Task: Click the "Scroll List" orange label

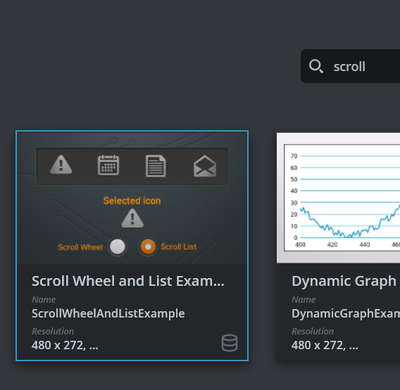Action: pyautogui.click(x=179, y=247)
